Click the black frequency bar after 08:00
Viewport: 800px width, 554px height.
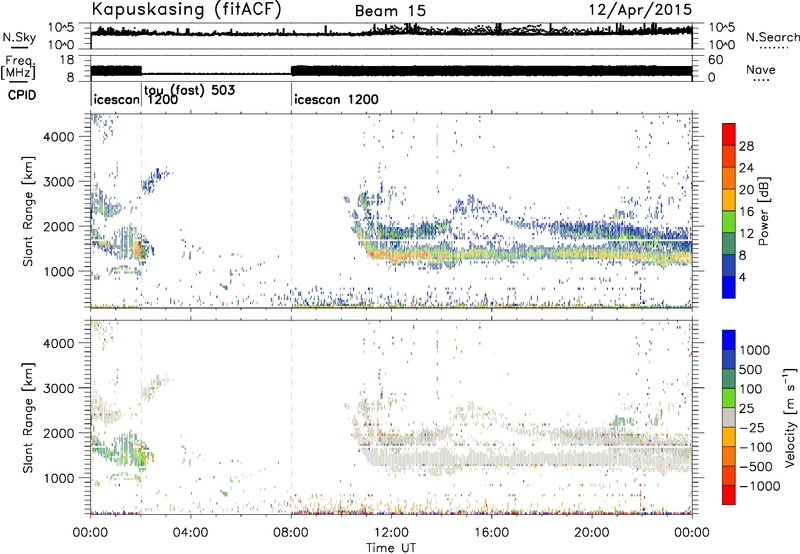[491, 71]
